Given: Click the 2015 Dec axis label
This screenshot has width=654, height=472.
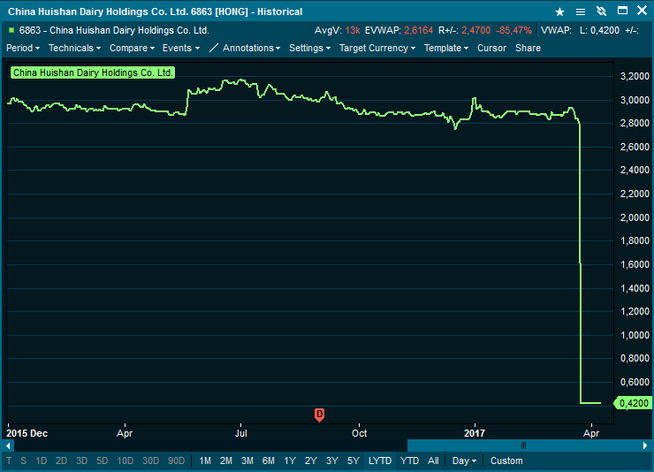Looking at the screenshot, I should (x=27, y=433).
